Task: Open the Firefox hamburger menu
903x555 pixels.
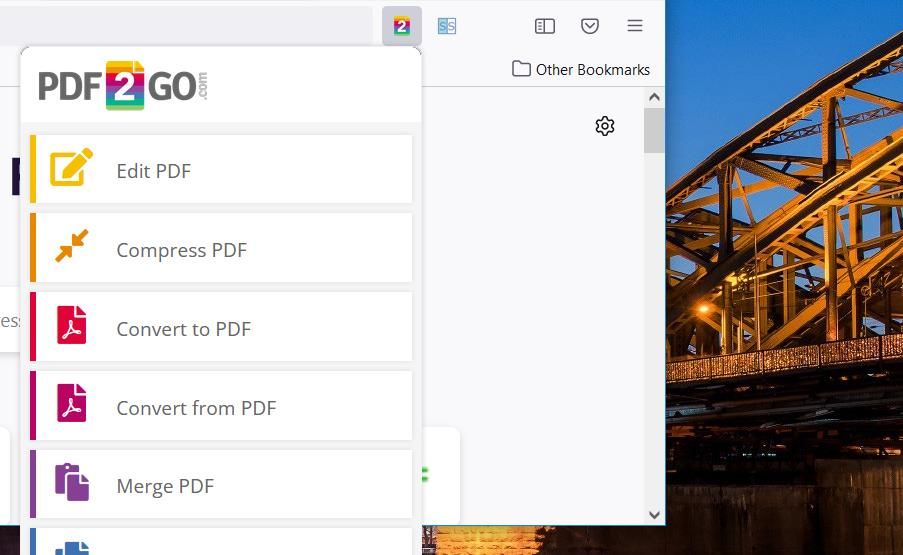Action: pos(635,26)
